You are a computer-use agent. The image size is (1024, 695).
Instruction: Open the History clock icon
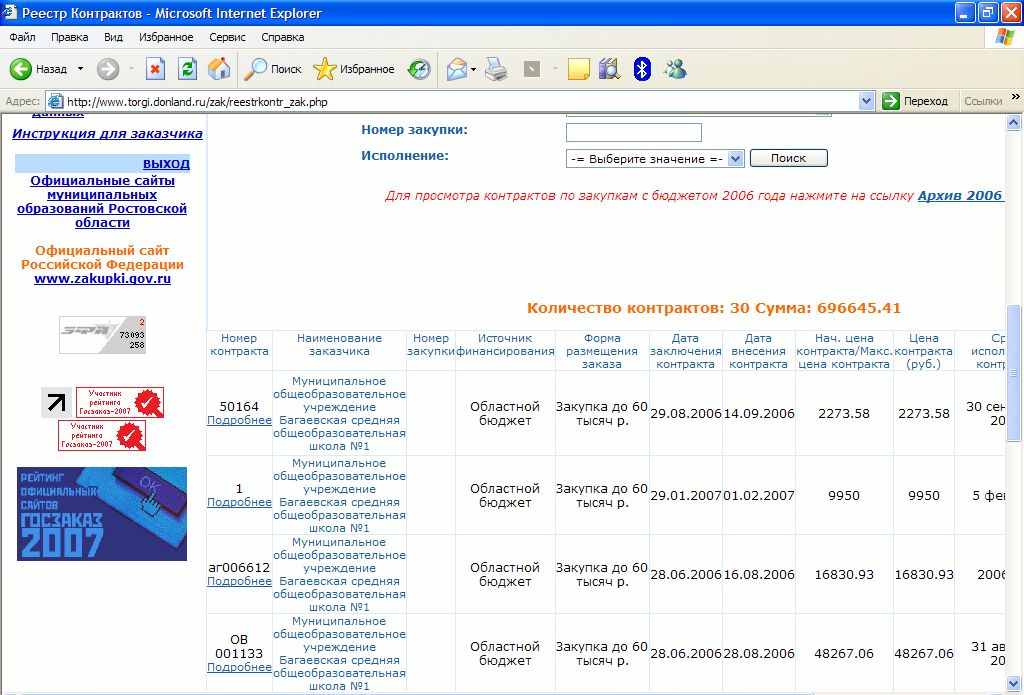coord(419,69)
